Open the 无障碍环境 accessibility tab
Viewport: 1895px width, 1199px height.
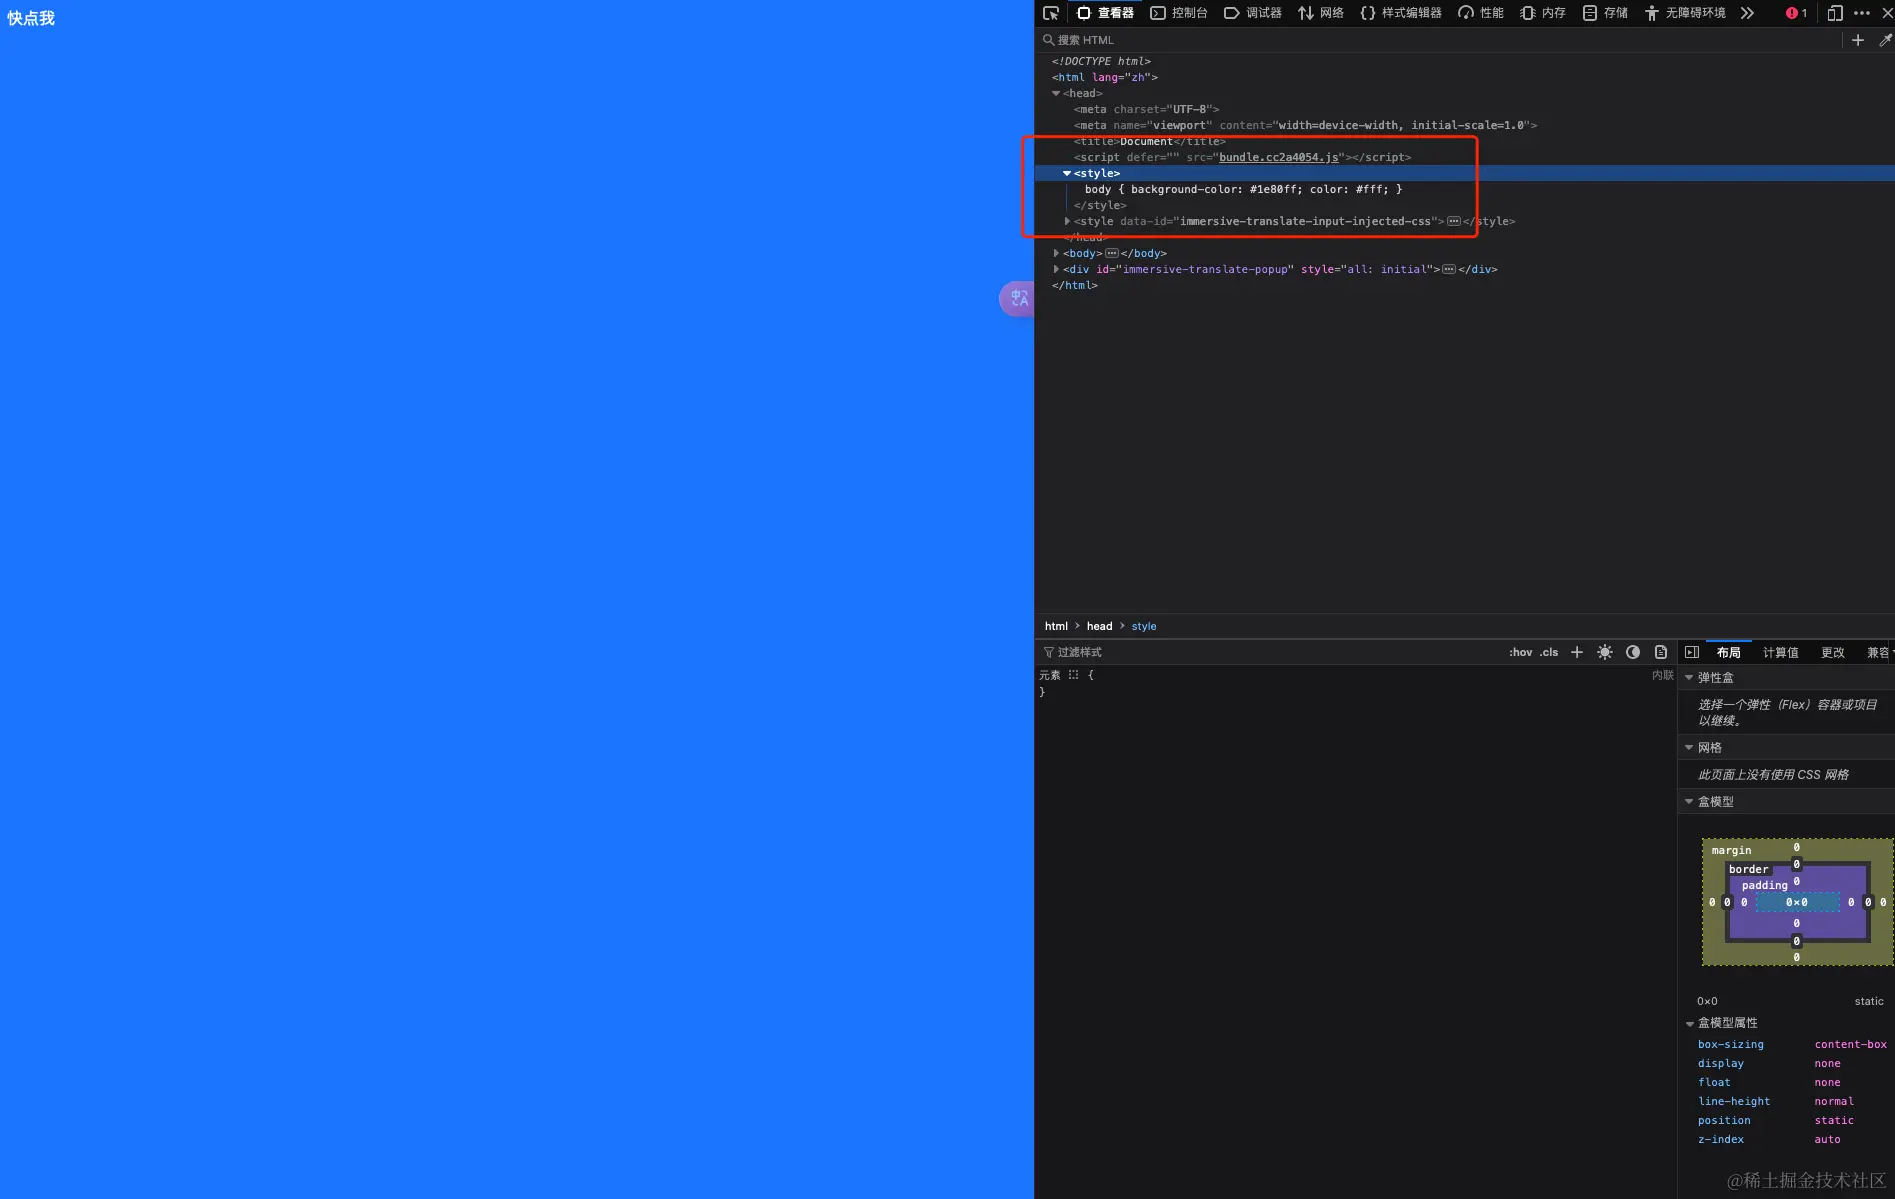click(x=1685, y=13)
